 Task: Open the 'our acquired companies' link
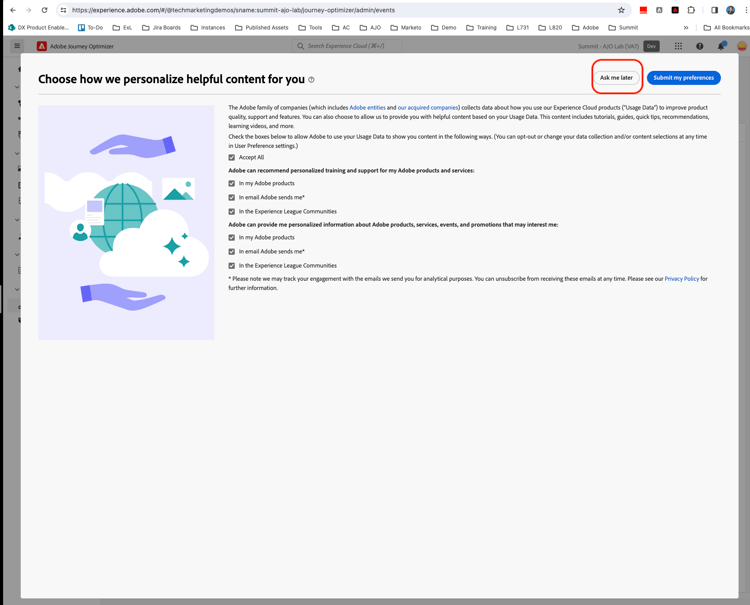point(428,108)
